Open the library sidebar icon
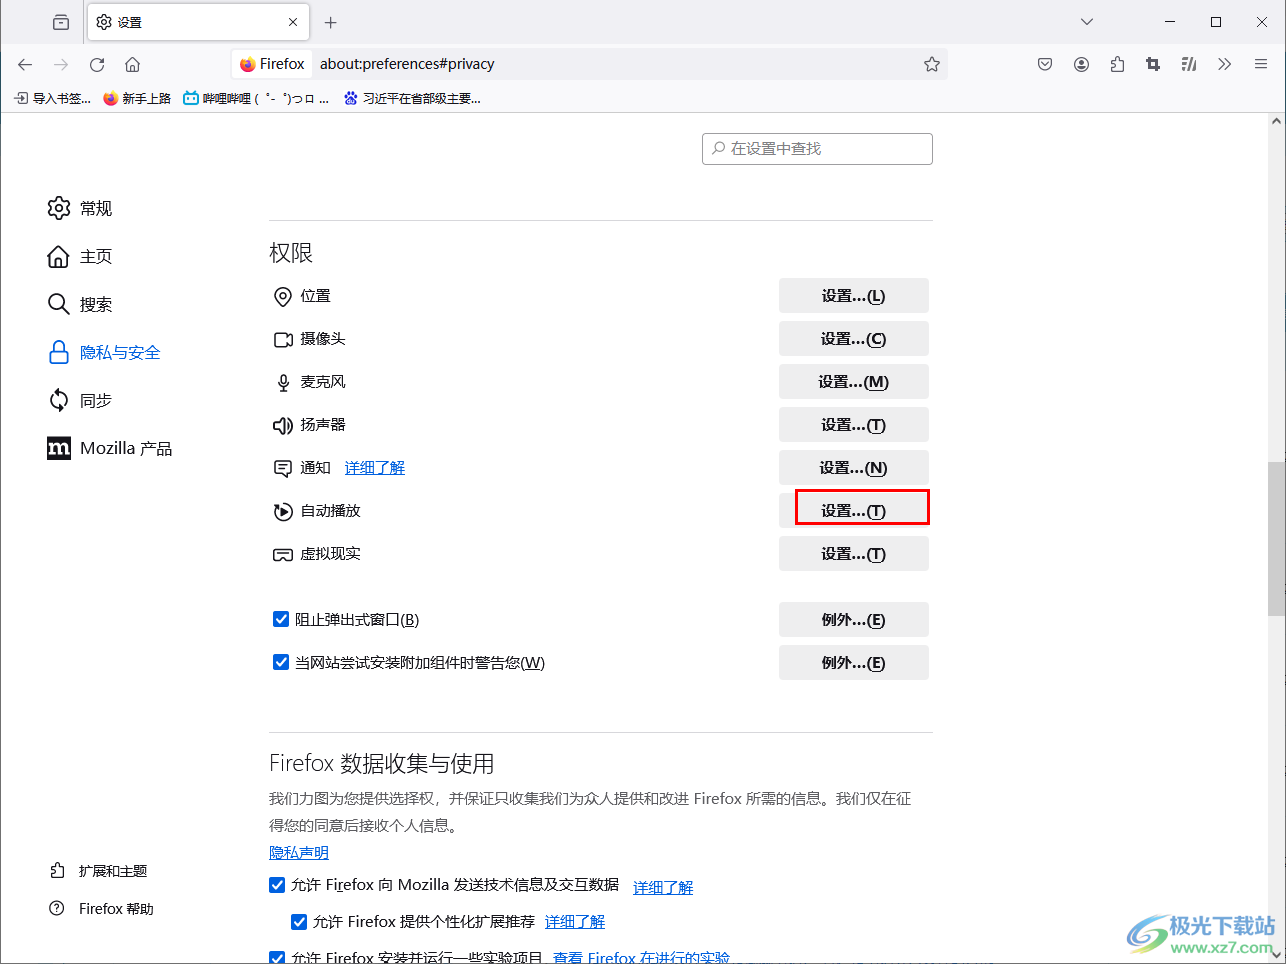 (x=1189, y=64)
